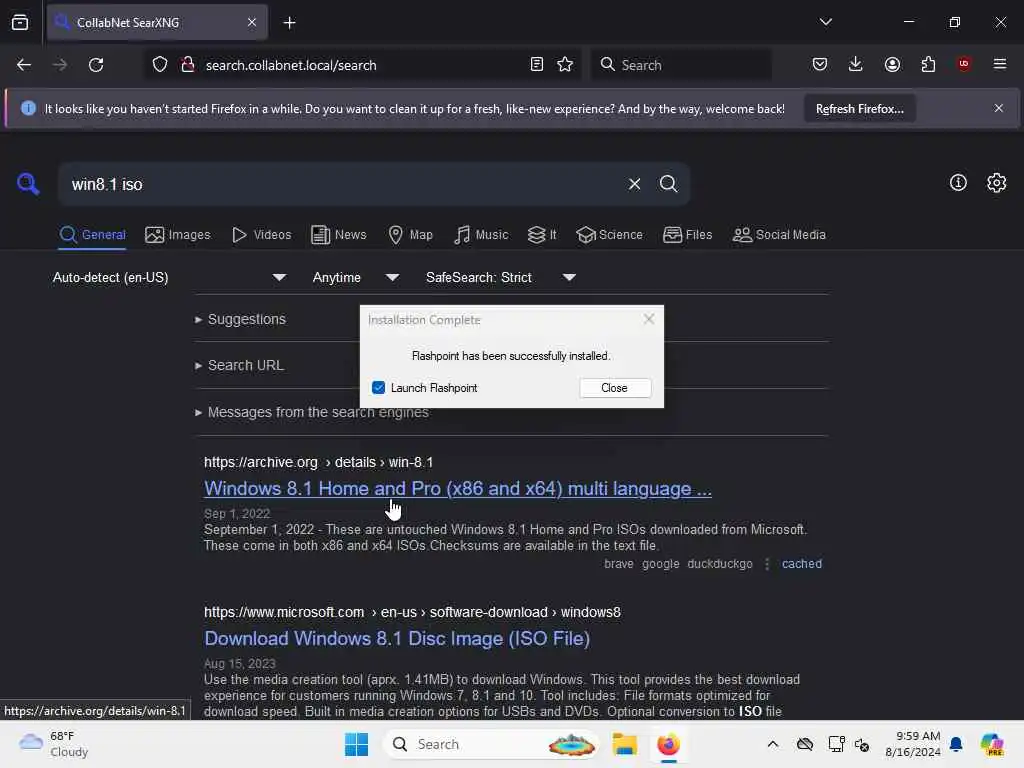Click the insecure connection padlock icon
This screenshot has width=1024, height=768.
(x=188, y=65)
